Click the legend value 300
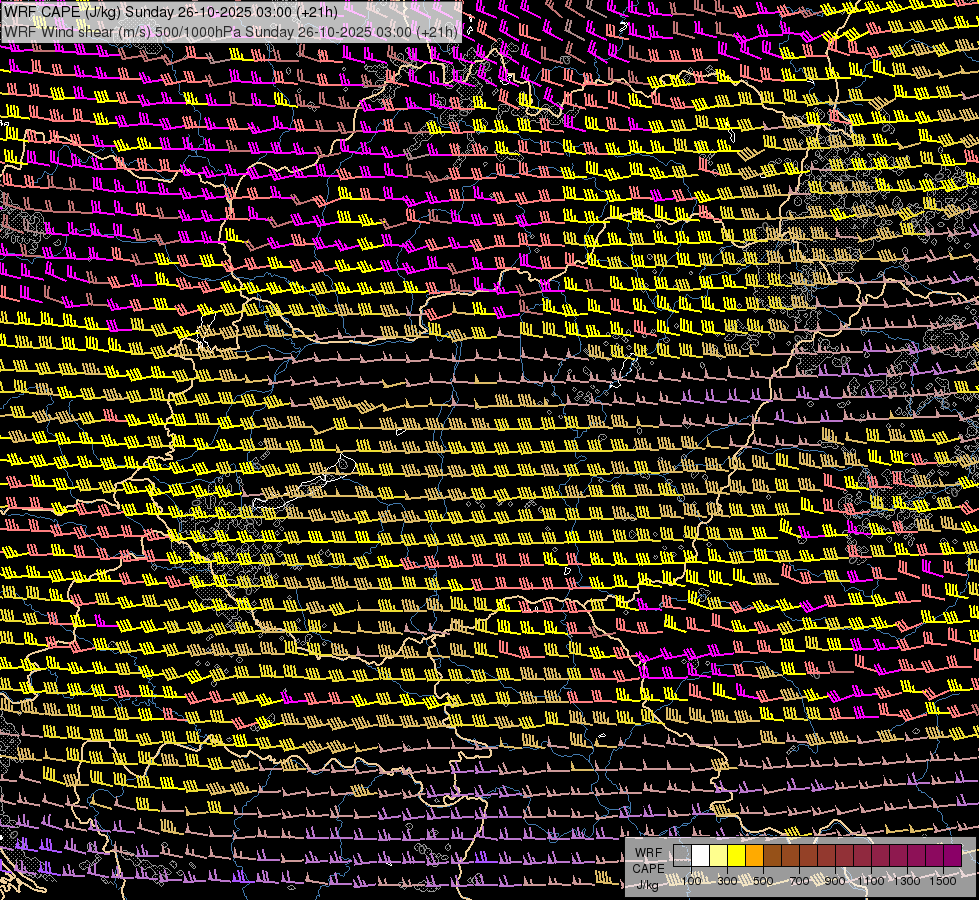 pyautogui.click(x=727, y=881)
